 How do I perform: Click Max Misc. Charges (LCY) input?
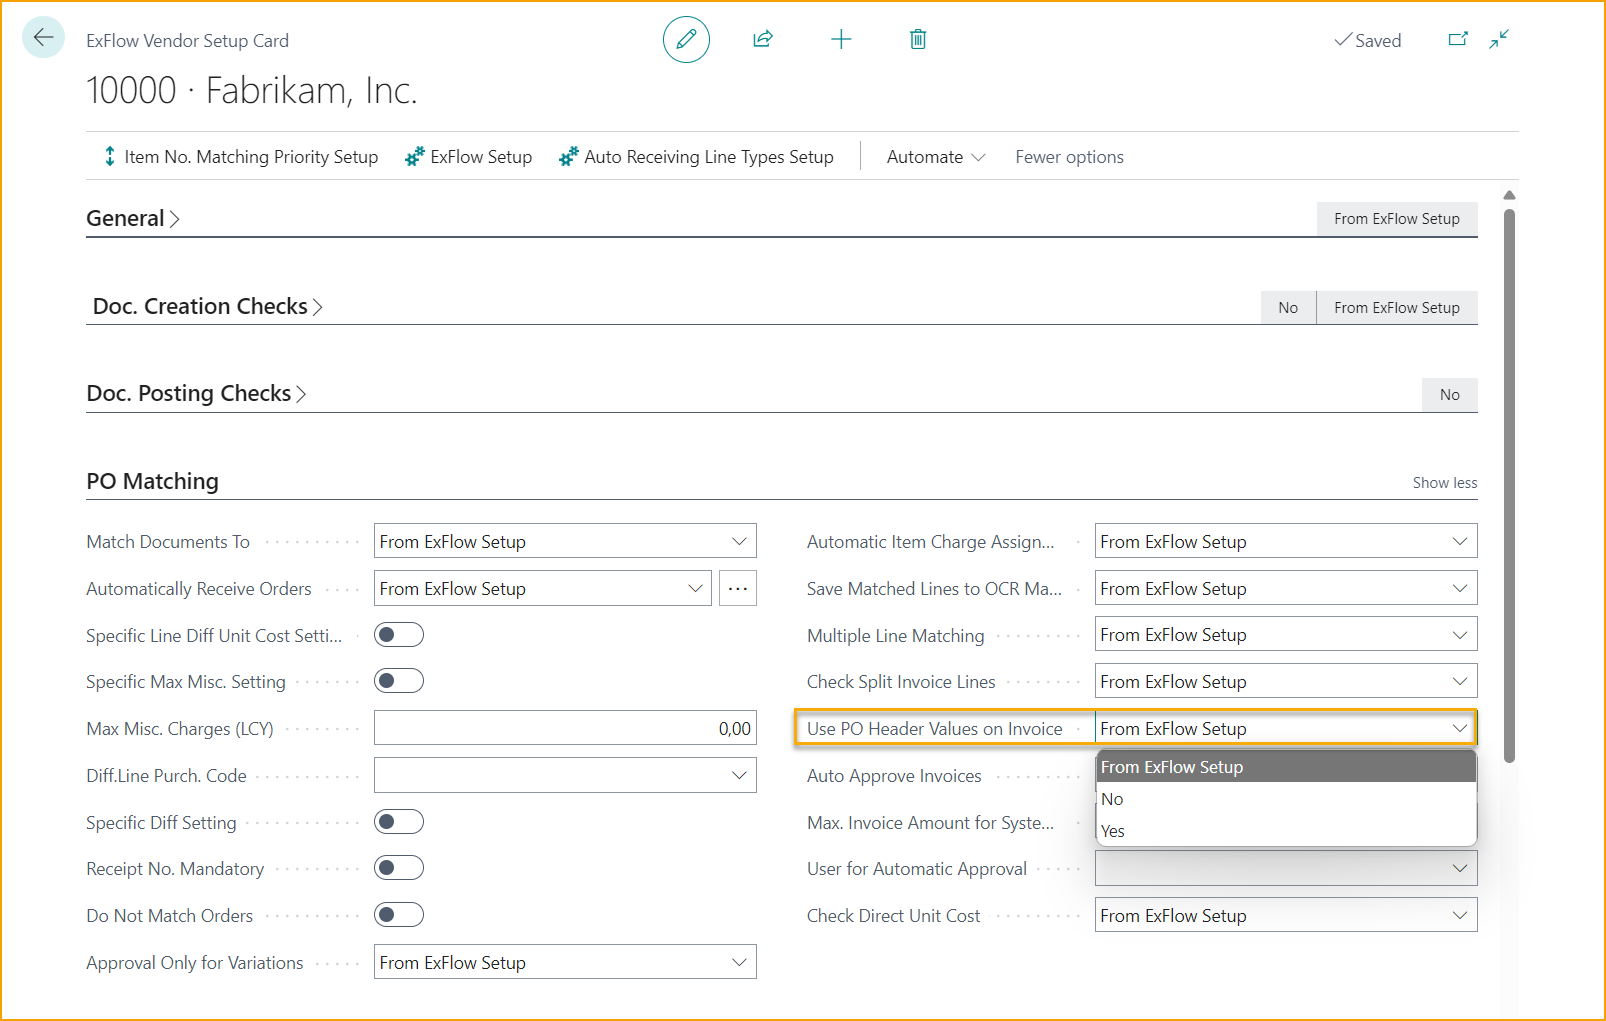click(565, 728)
